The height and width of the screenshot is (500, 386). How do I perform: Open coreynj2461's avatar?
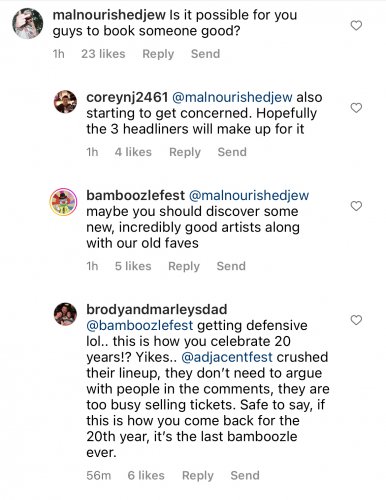point(65,102)
